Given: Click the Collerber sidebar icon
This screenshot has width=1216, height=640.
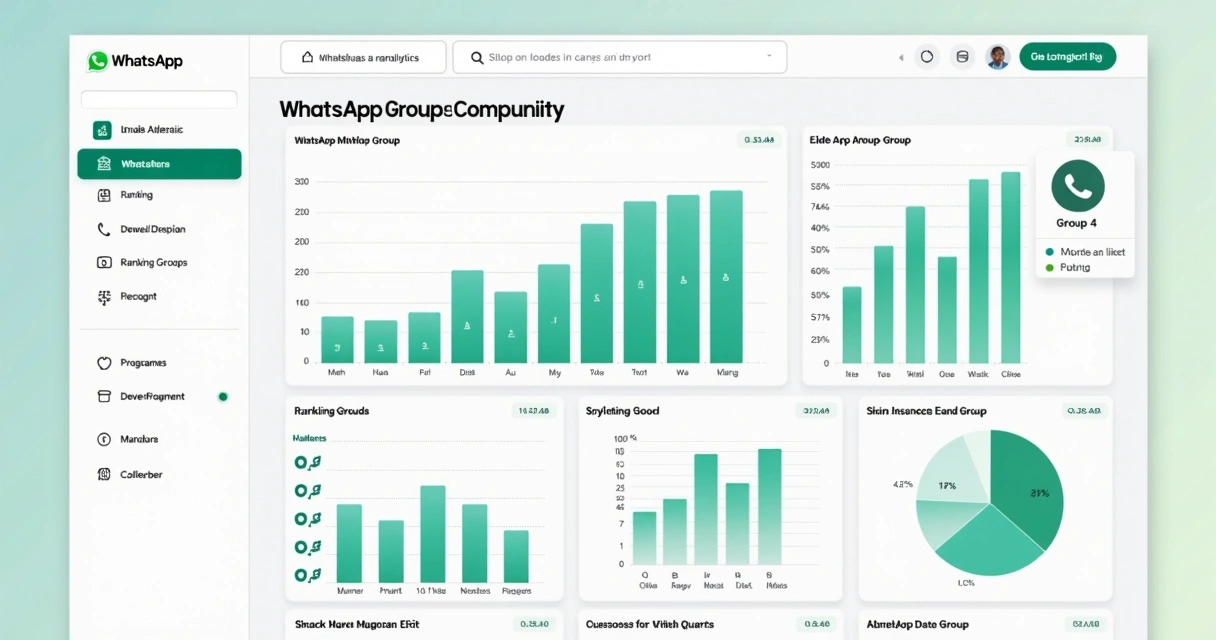Looking at the screenshot, I should pos(103,475).
